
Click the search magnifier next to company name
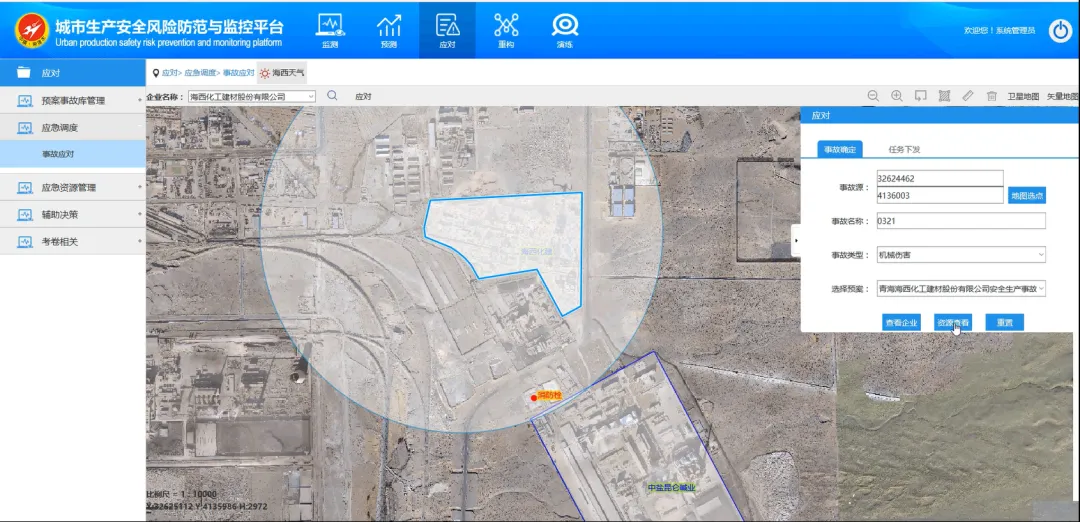332,96
